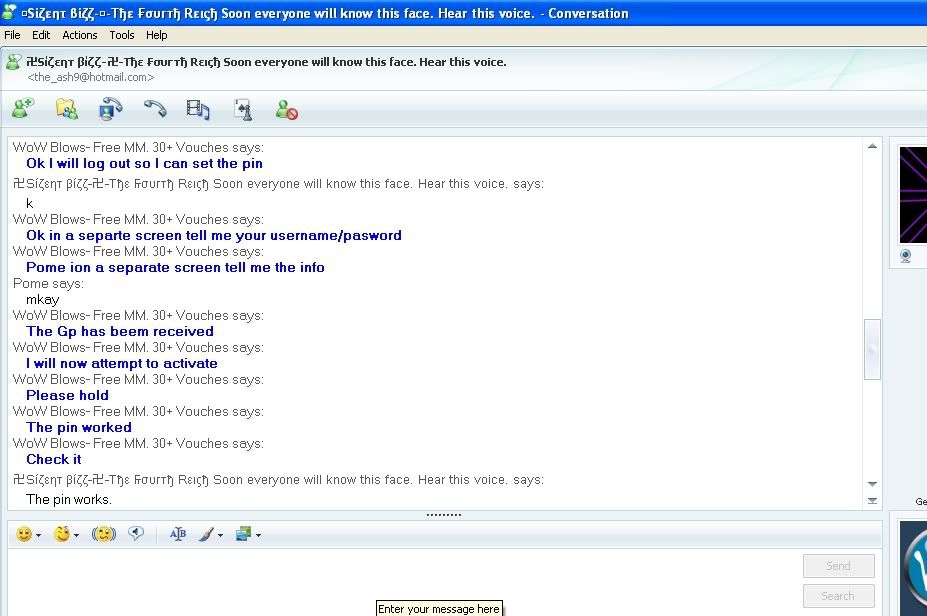Screen dimensions: 927x616
Task: Click the Send button
Action: pyautogui.click(x=838, y=566)
